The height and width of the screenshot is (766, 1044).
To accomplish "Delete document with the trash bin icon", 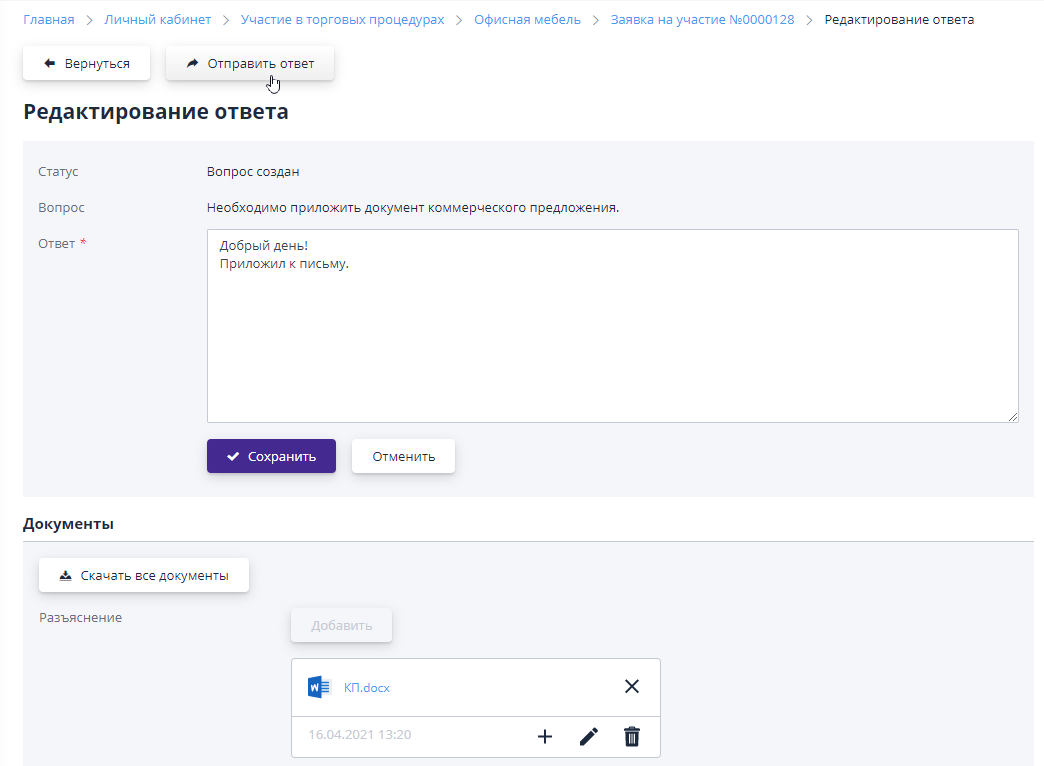I will pyautogui.click(x=632, y=737).
